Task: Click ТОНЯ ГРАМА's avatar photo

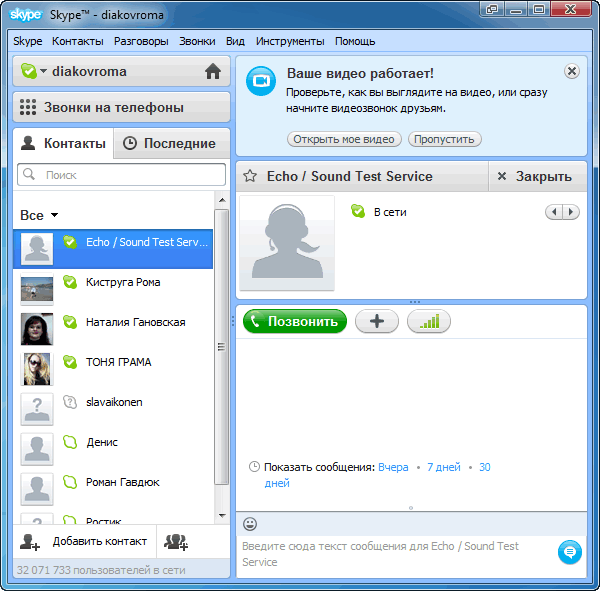Action: (x=37, y=369)
